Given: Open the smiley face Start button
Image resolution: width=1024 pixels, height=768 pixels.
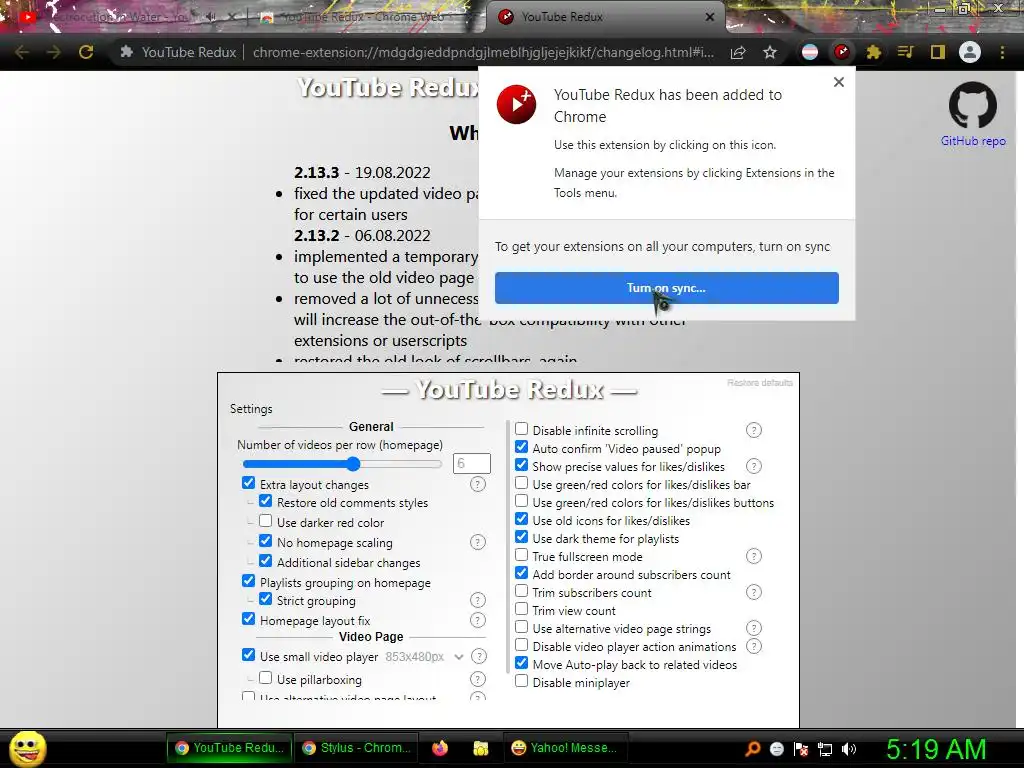Looking at the screenshot, I should pos(27,748).
